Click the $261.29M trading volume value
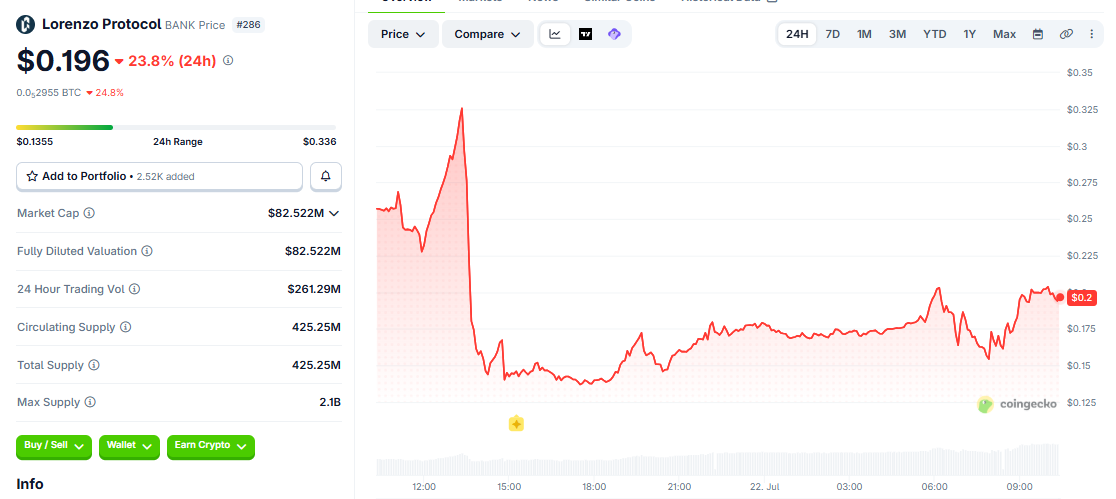Viewport: 1116px width, 499px height. (x=314, y=289)
